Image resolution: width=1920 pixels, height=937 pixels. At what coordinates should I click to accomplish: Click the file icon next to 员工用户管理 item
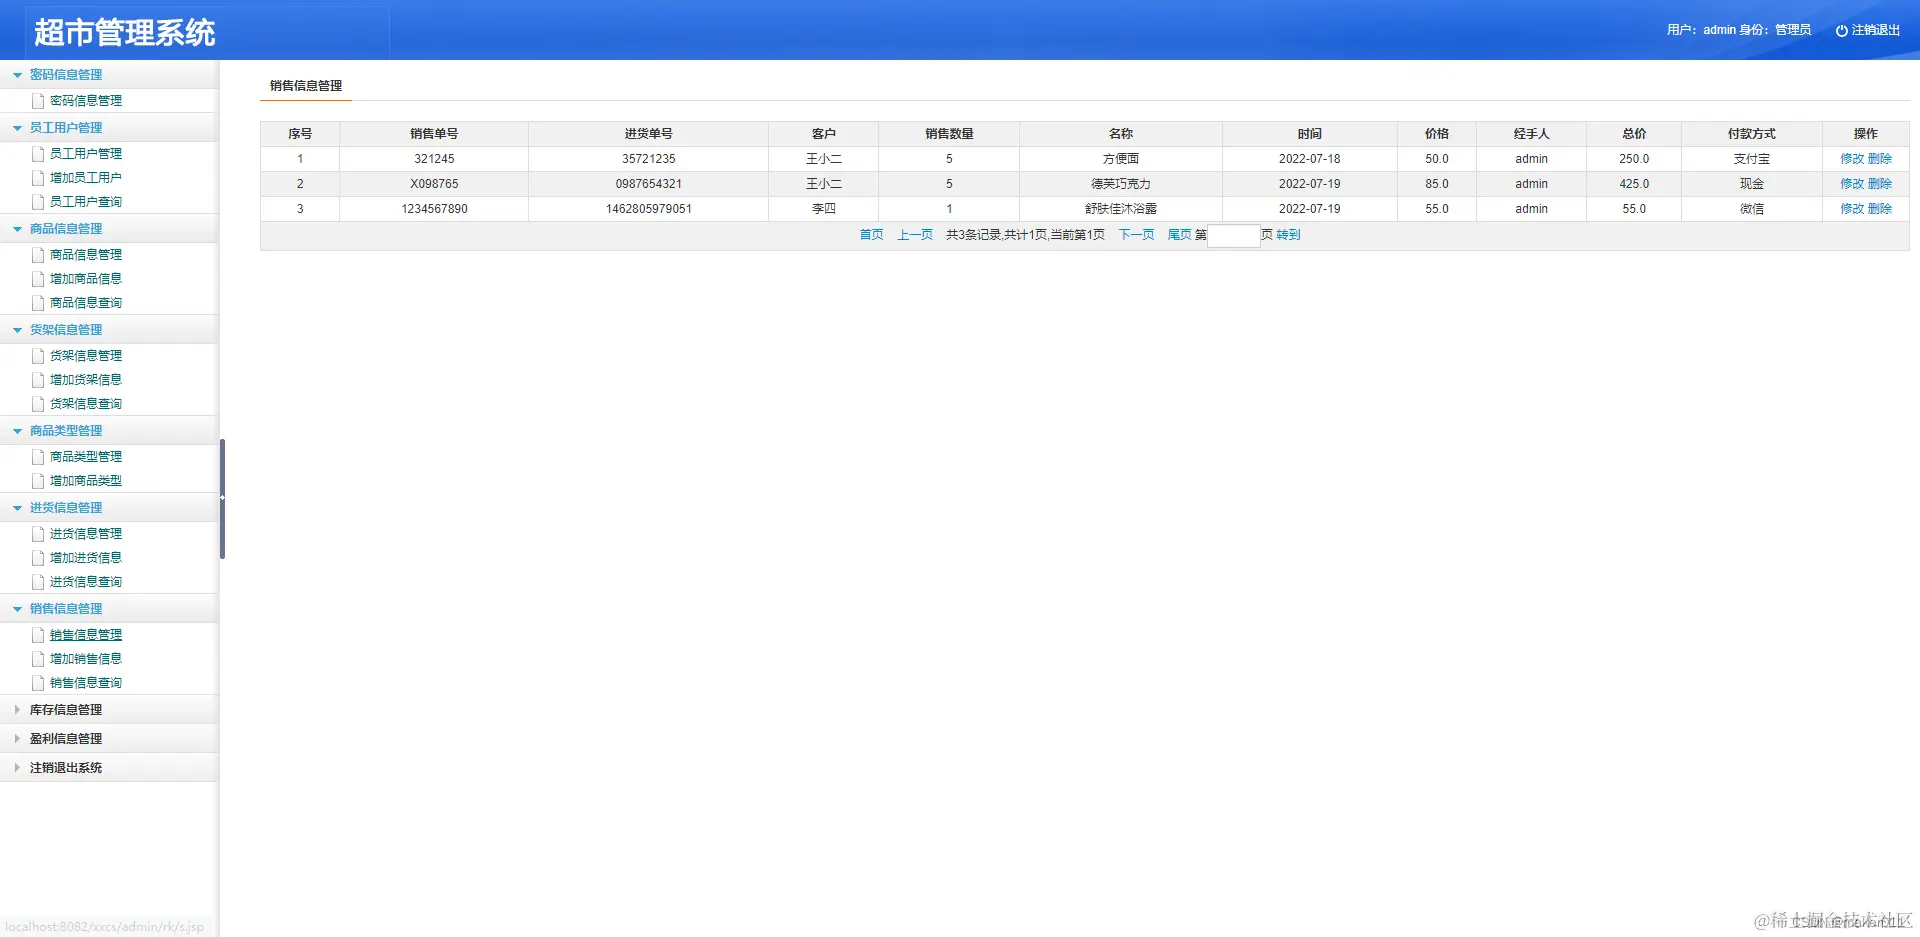(38, 154)
